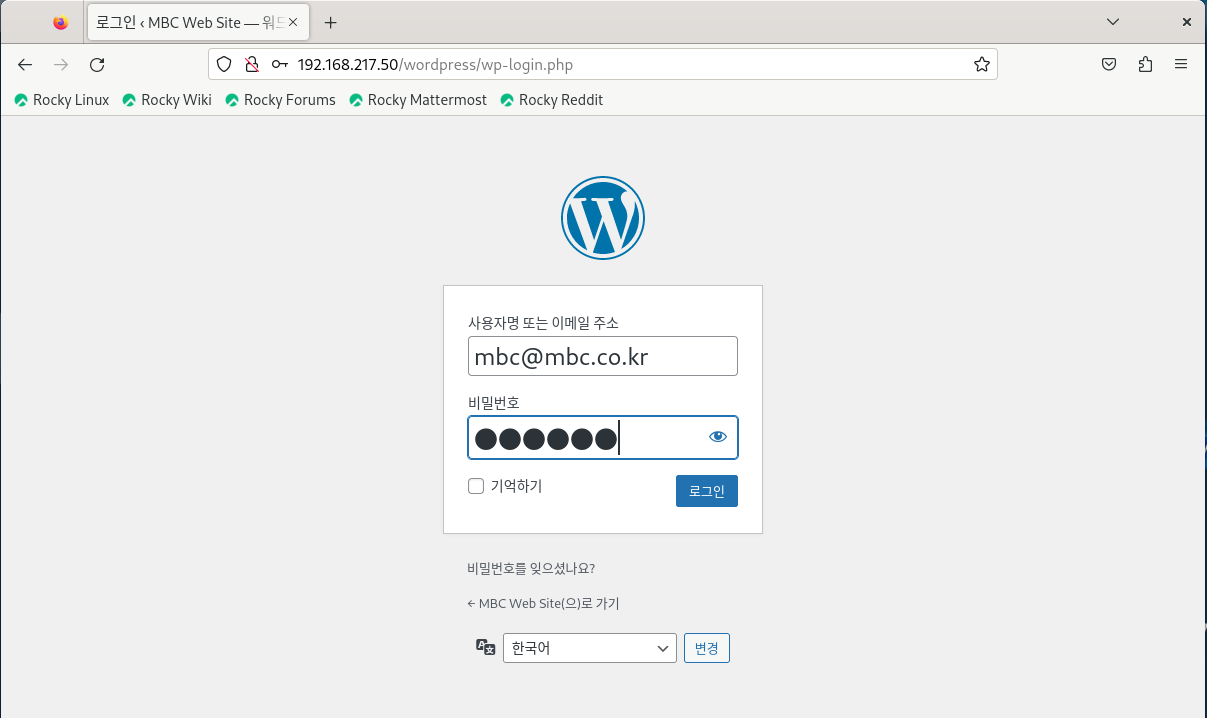Check the 기억하기 remember me checkbox

tap(476, 487)
